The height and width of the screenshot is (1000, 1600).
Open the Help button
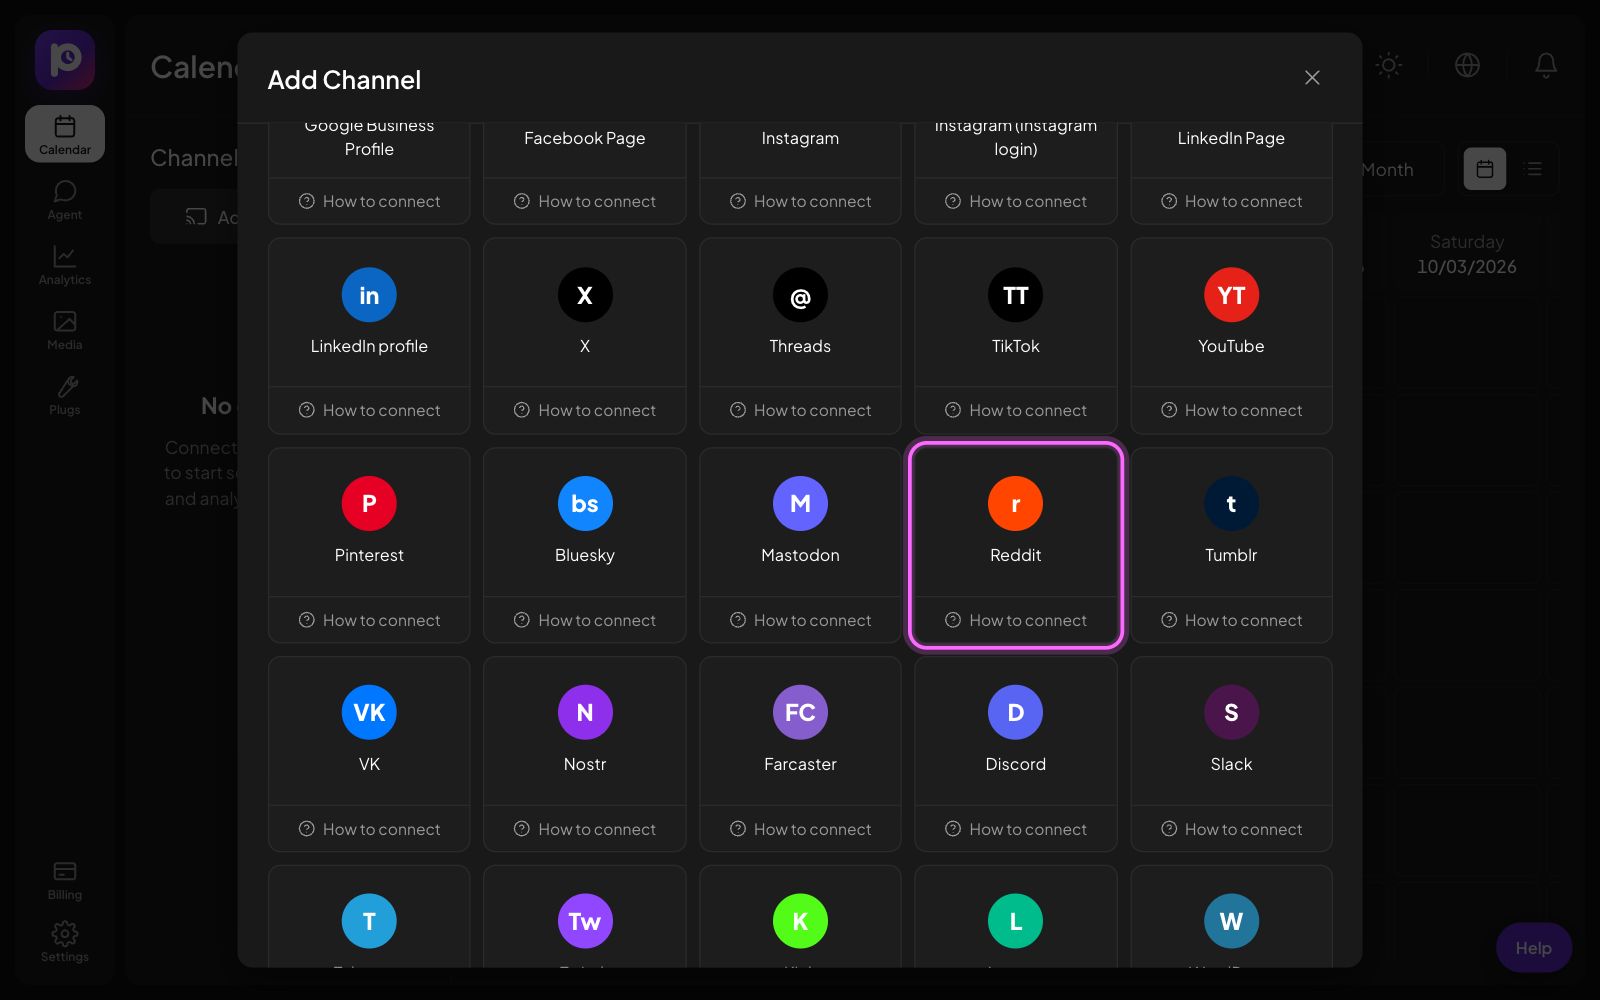click(1533, 948)
